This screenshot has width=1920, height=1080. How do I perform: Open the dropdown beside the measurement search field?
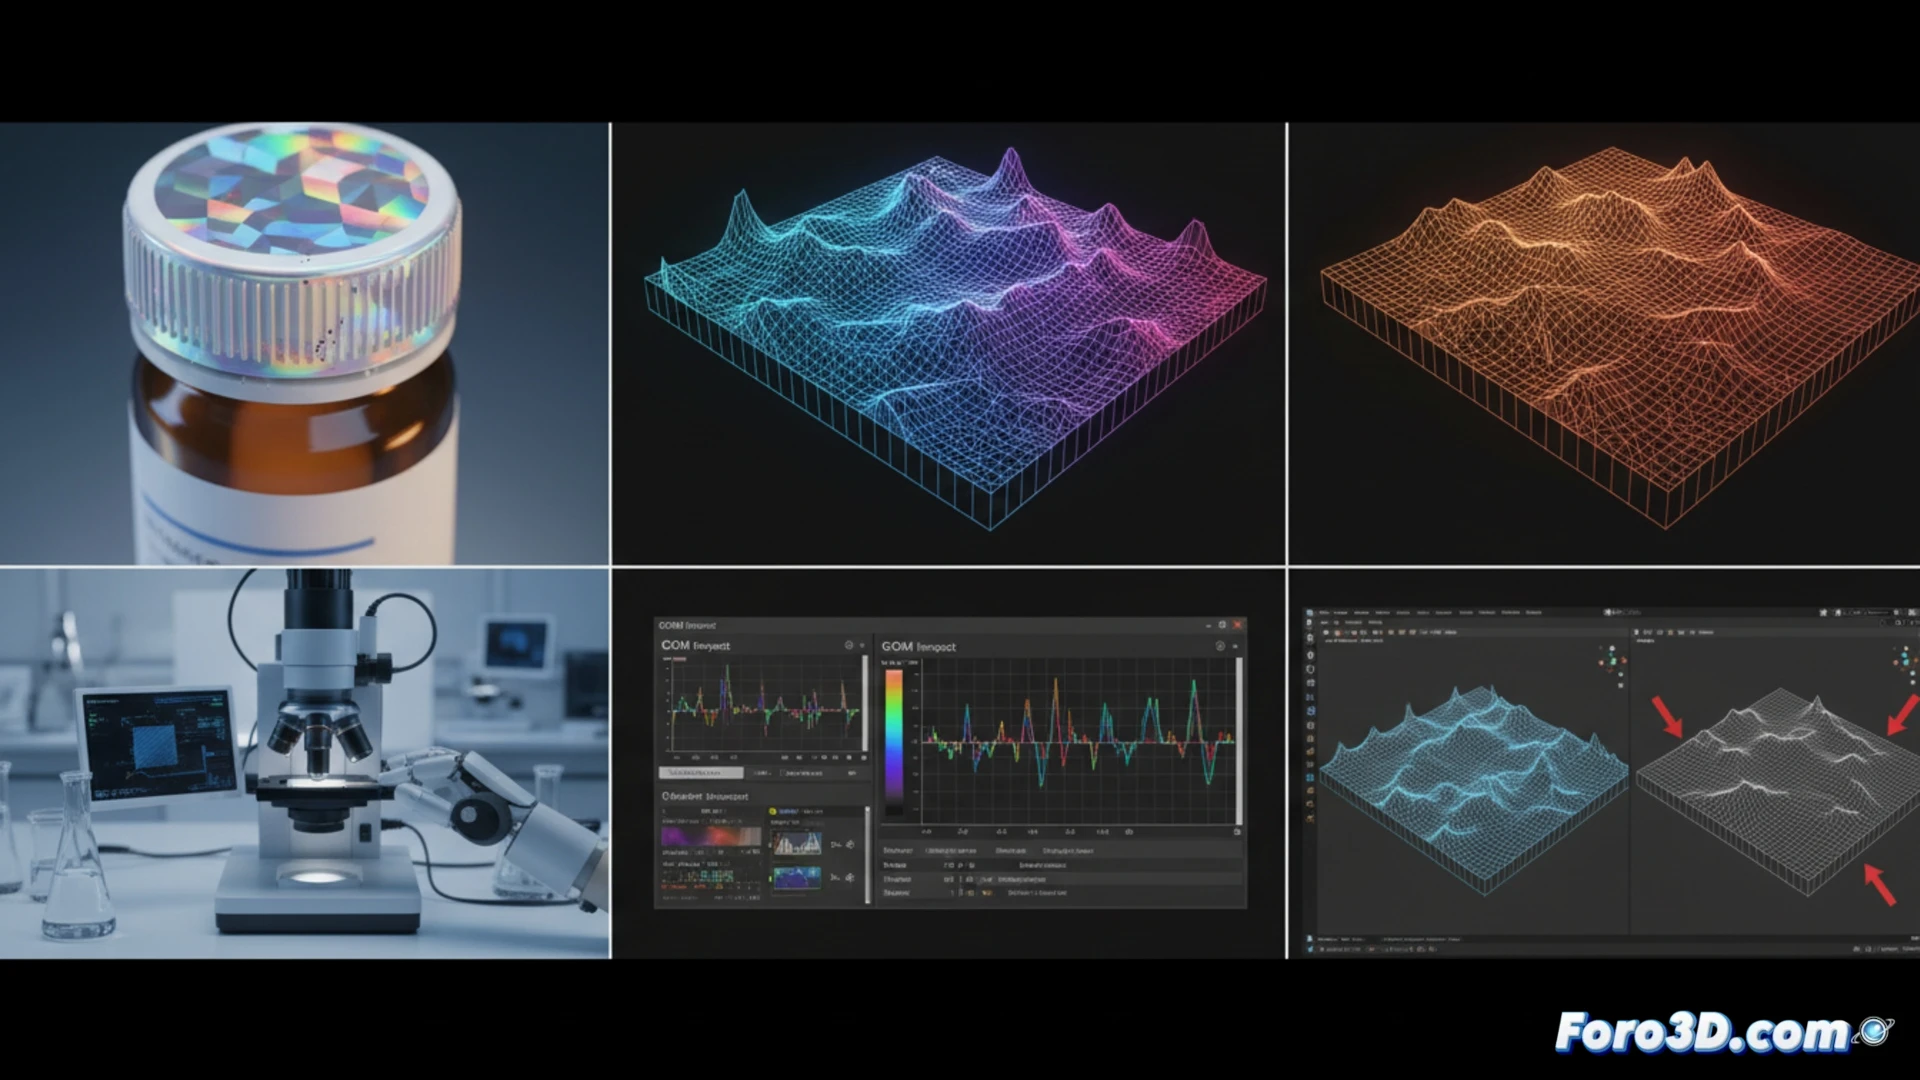click(x=763, y=773)
